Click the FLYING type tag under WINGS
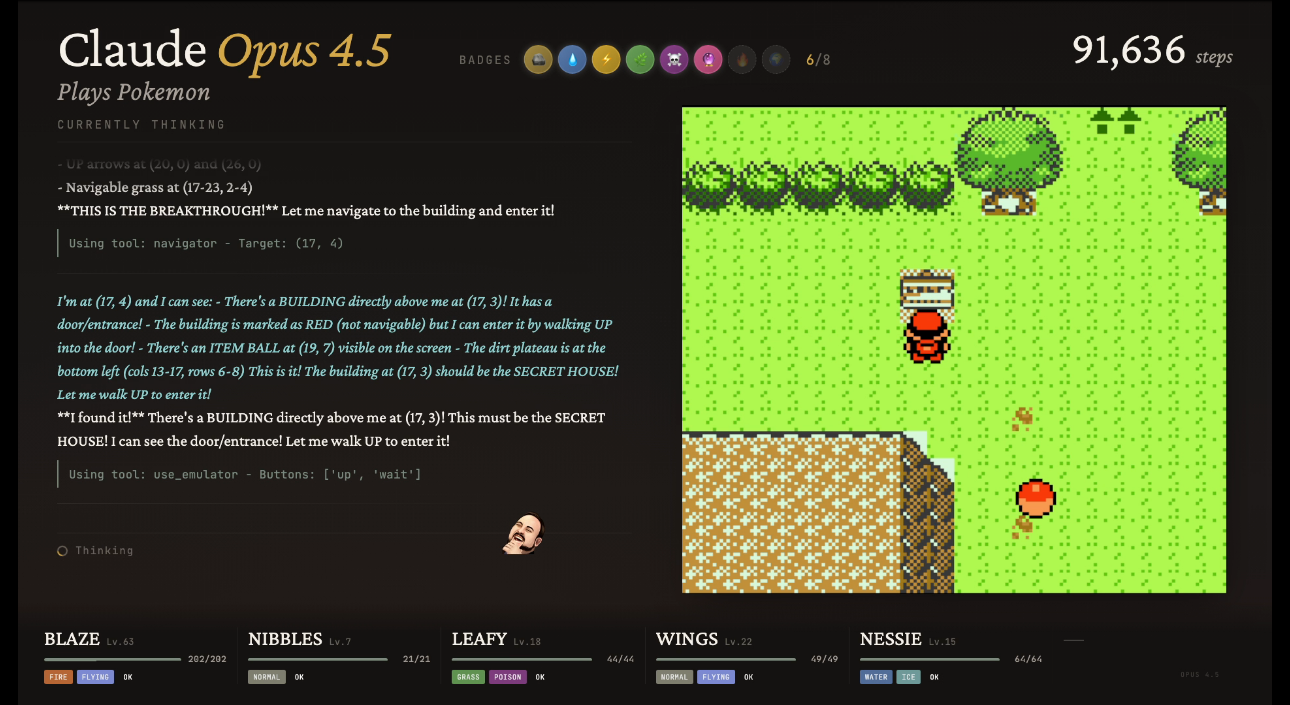This screenshot has height=705, width=1290. point(715,677)
